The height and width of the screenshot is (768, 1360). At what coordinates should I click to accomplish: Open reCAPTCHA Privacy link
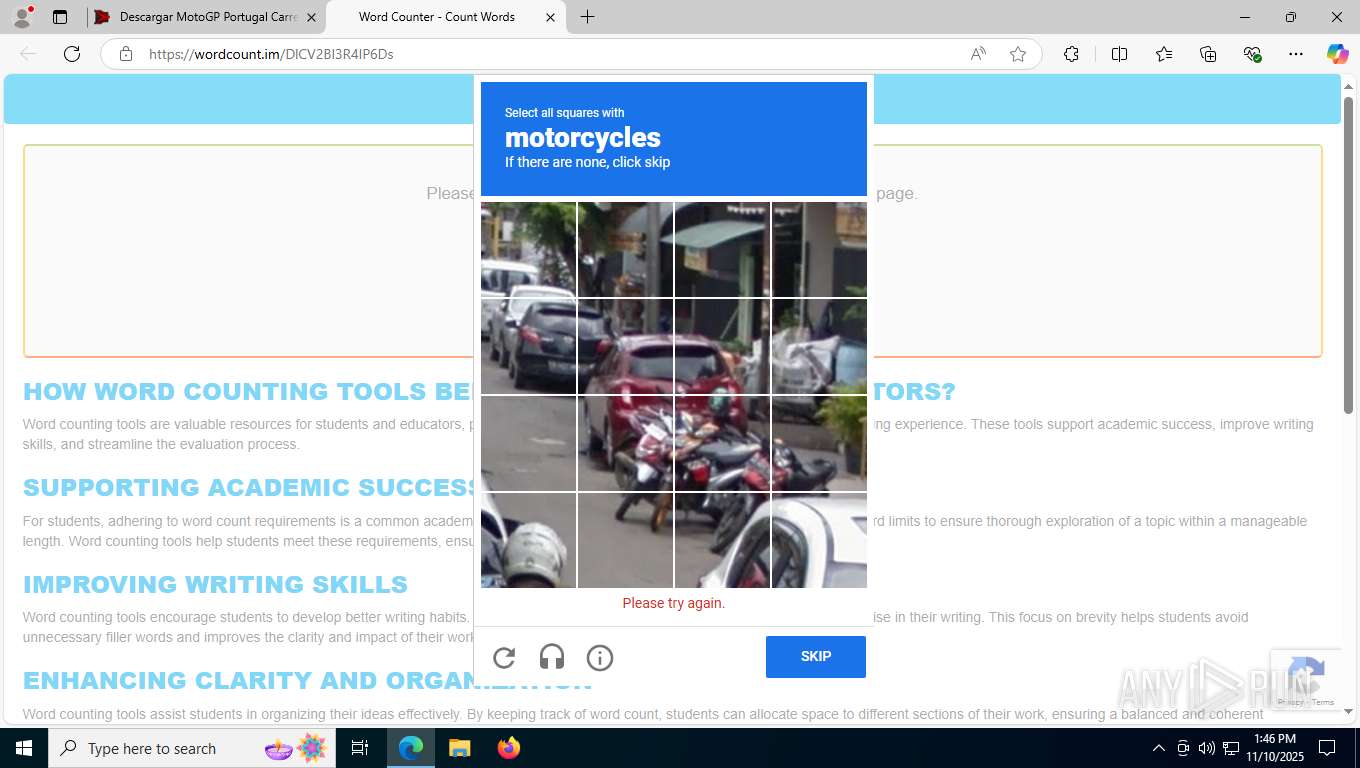coord(1290,702)
